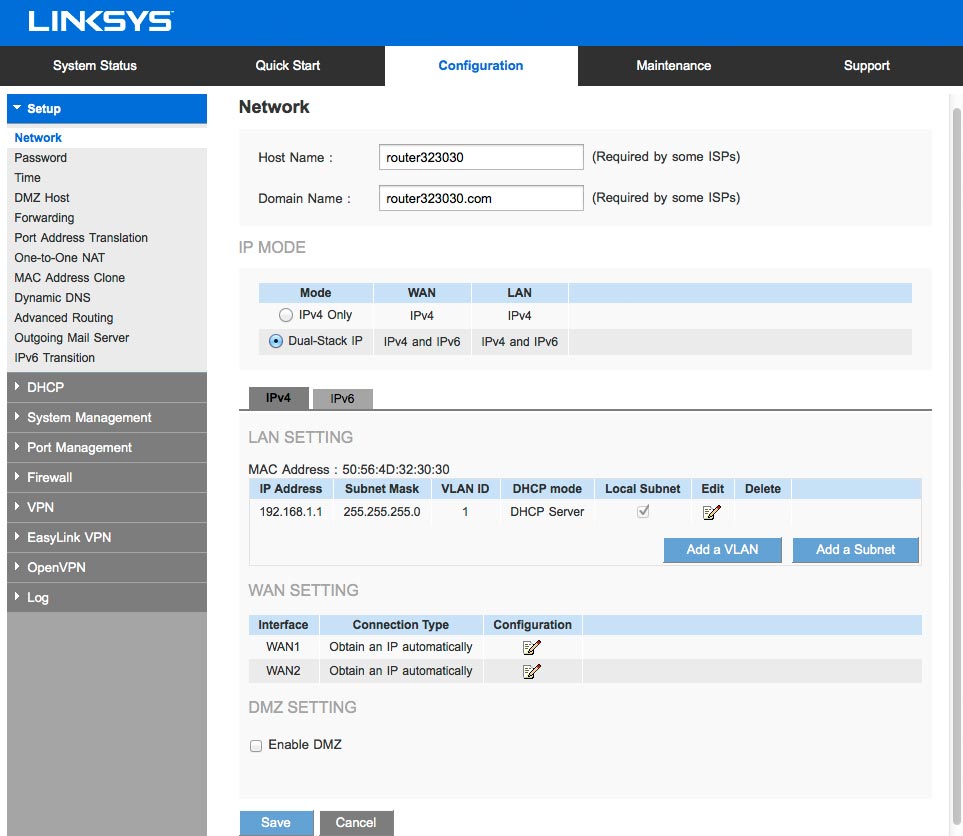Click the Linksys logo
The height and width of the screenshot is (836, 963).
(100, 21)
